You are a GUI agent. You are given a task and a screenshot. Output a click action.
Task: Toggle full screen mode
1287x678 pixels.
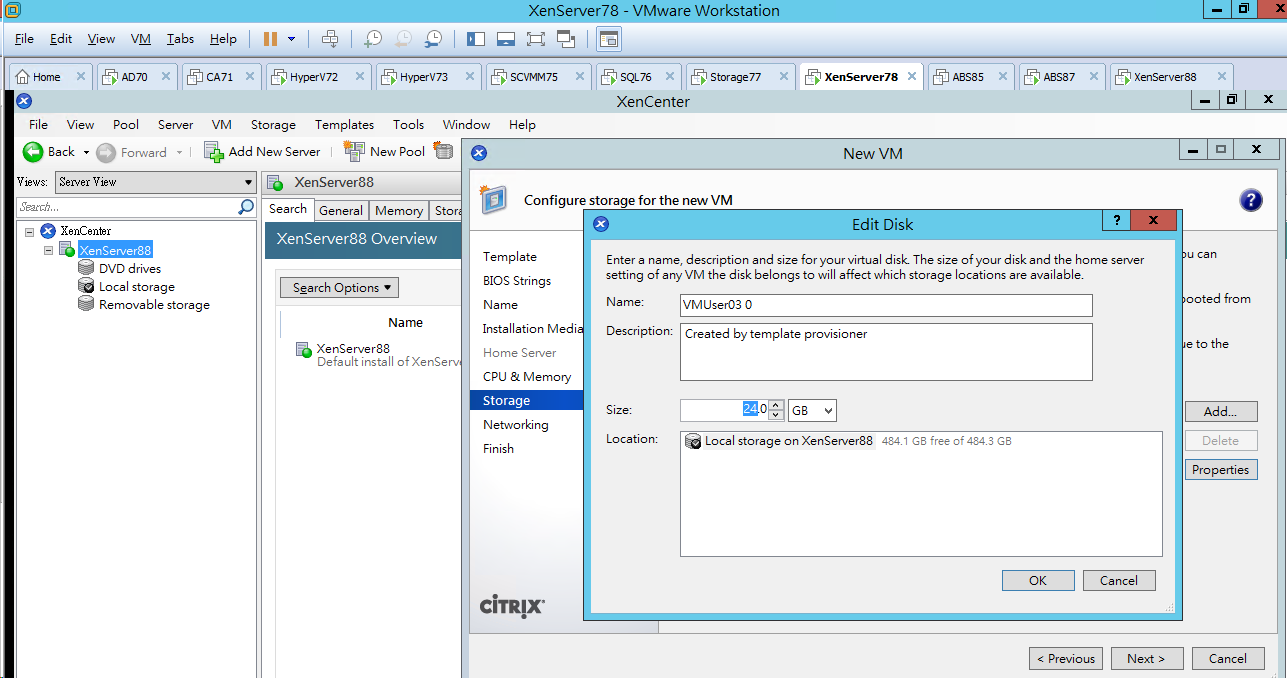tap(535, 37)
